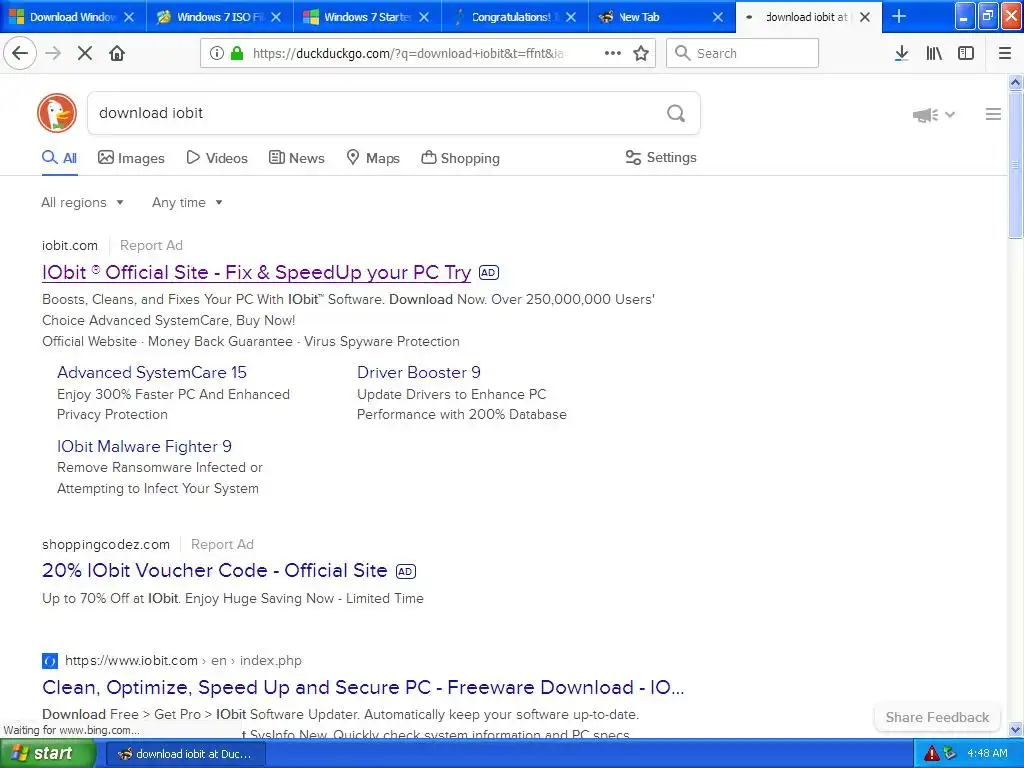Screen dimensions: 1024x768
Task: Open page actions three-dot menu
Action: [613, 53]
